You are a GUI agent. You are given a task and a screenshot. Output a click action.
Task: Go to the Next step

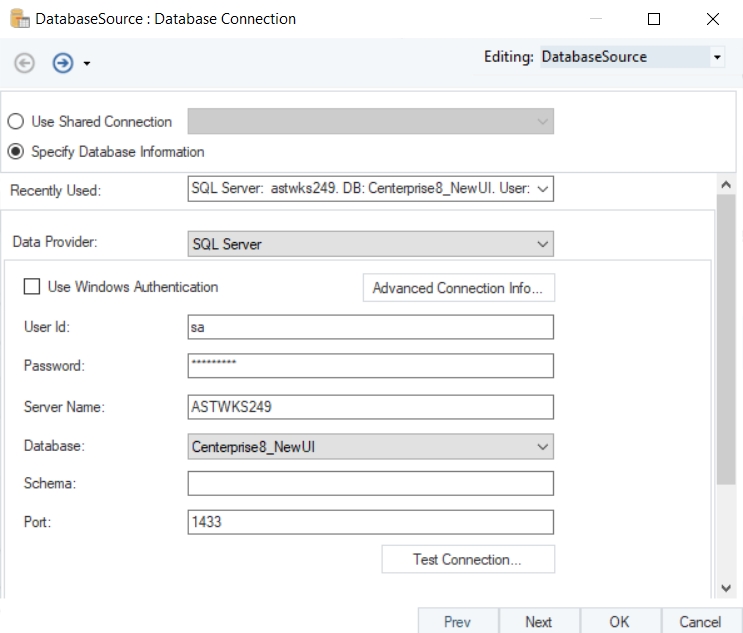point(538,621)
